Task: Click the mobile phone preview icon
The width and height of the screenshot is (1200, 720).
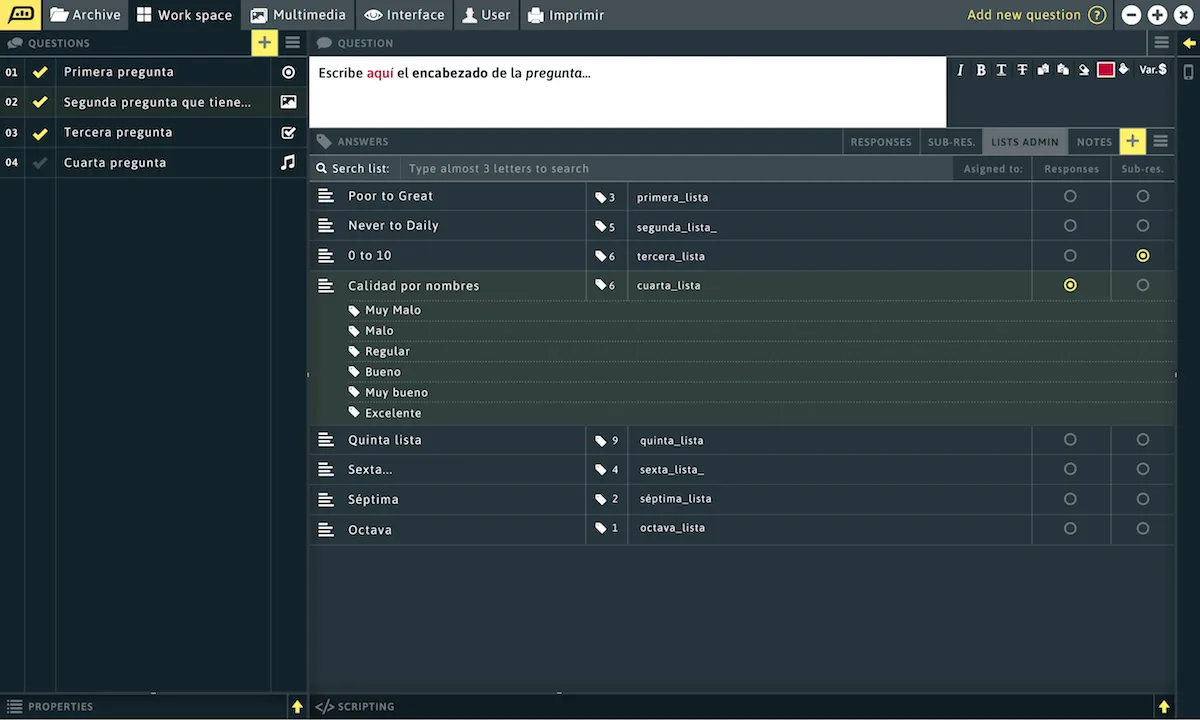Action: point(1188,72)
